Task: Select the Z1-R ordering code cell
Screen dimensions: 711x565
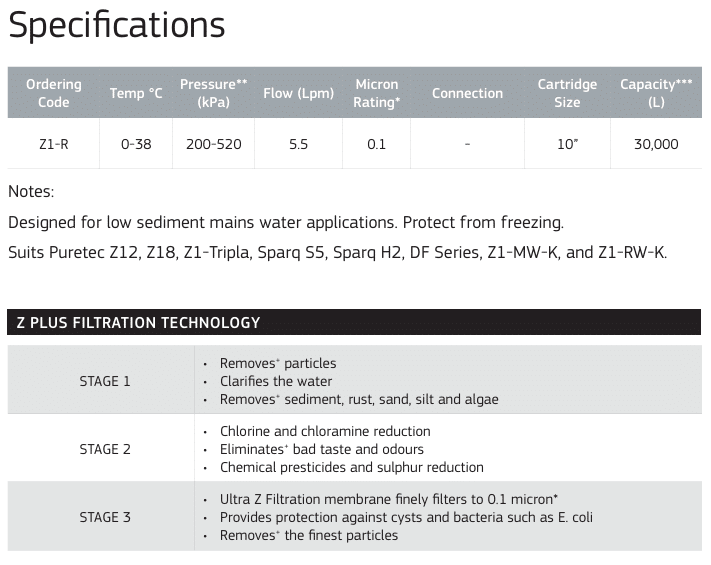Action: tap(54, 144)
